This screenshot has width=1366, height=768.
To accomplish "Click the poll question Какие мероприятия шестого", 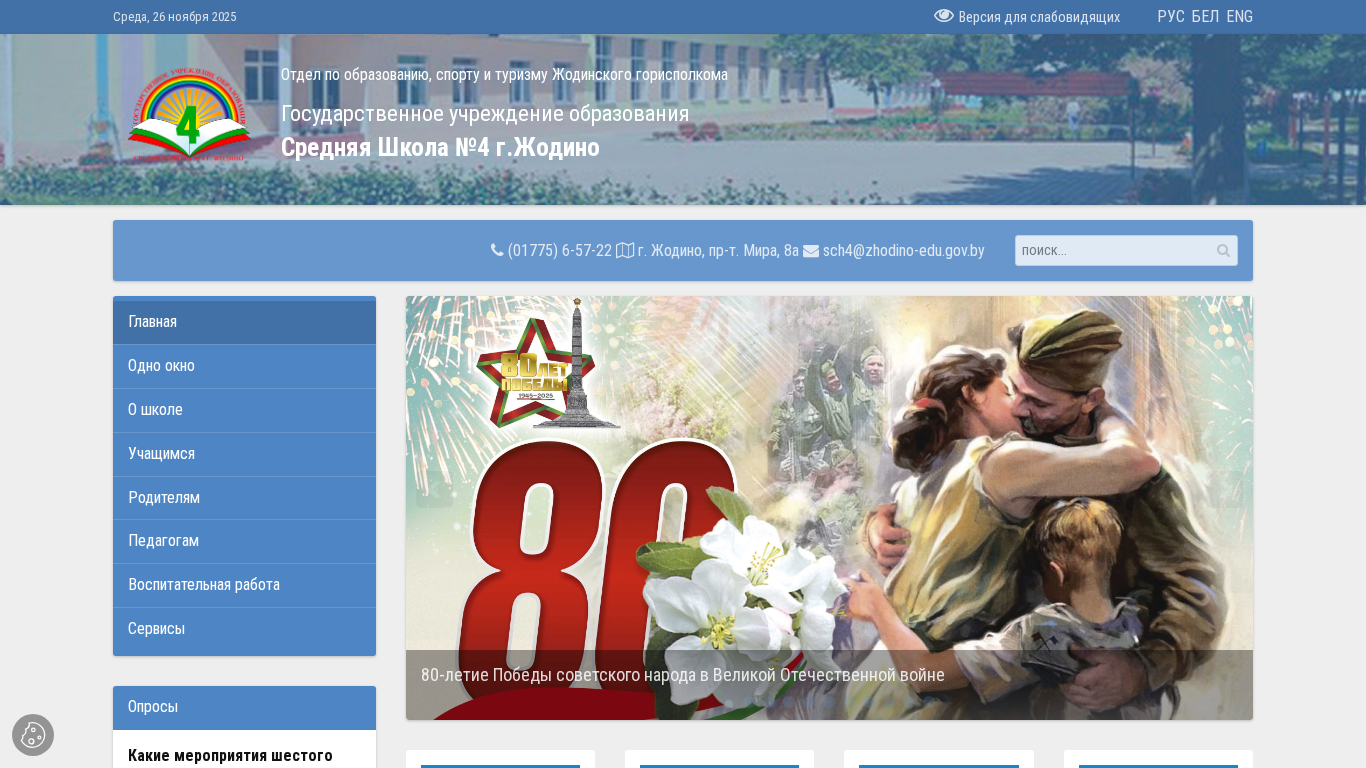I will [230, 756].
